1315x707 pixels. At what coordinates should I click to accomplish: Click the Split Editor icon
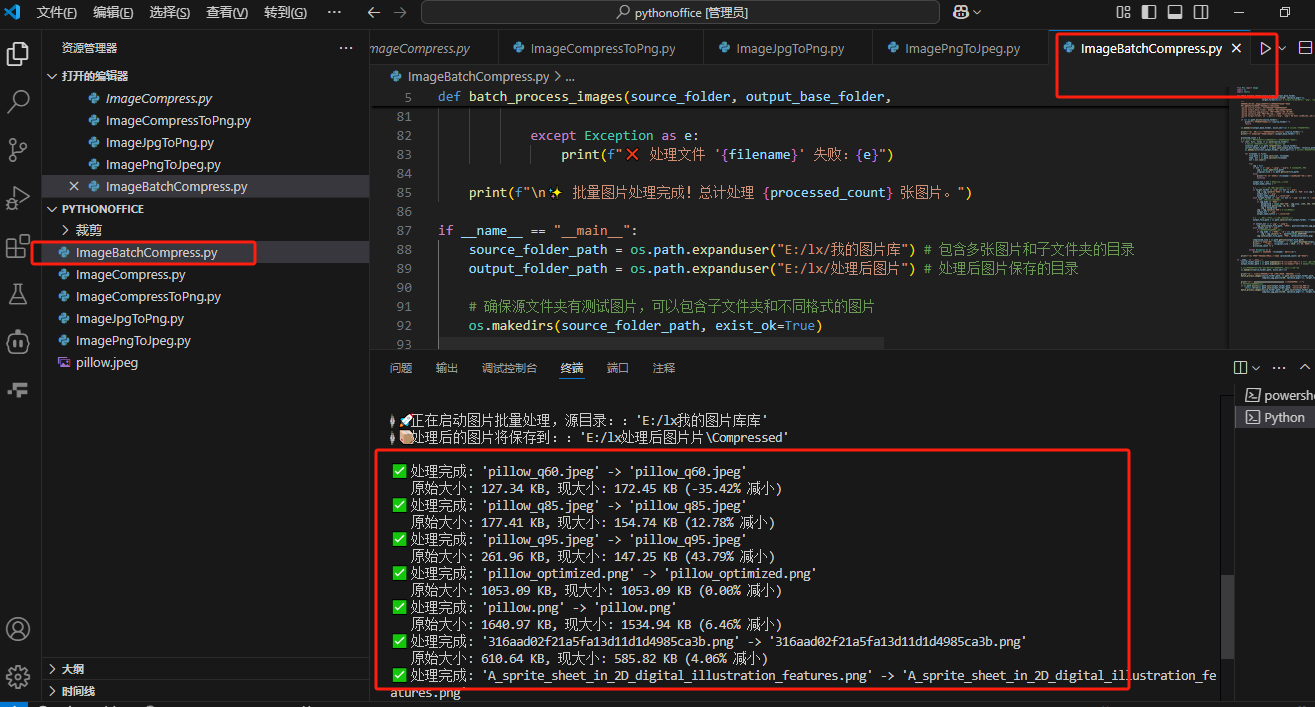click(1305, 48)
